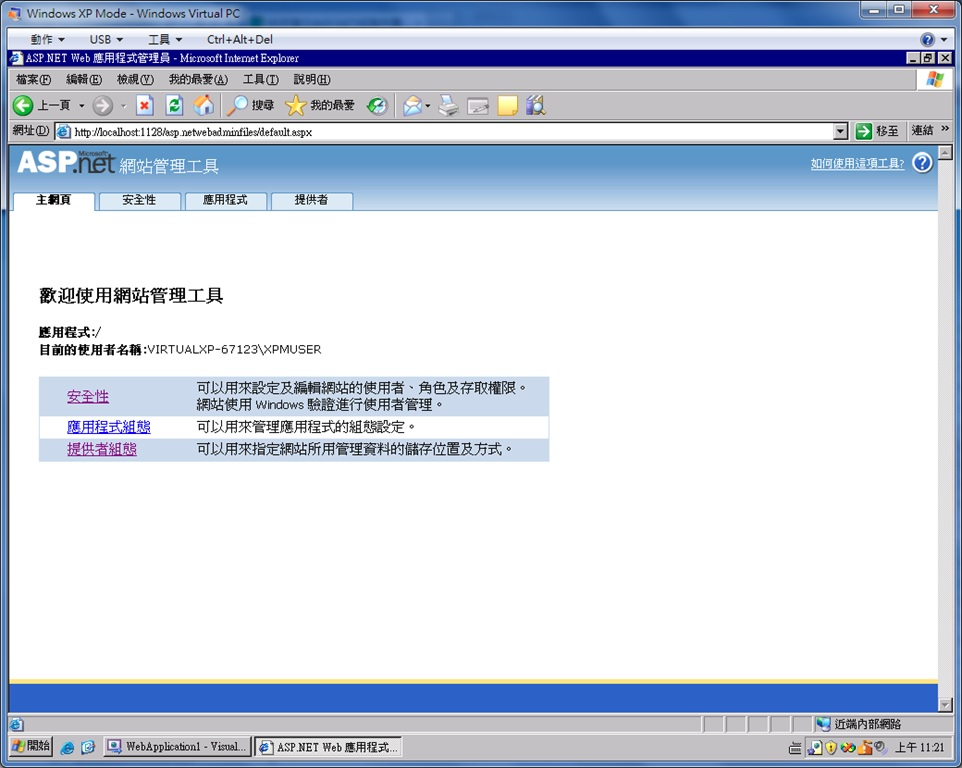Open the Forward button history dropdown arrow
The image size is (962, 768).
[x=123, y=106]
